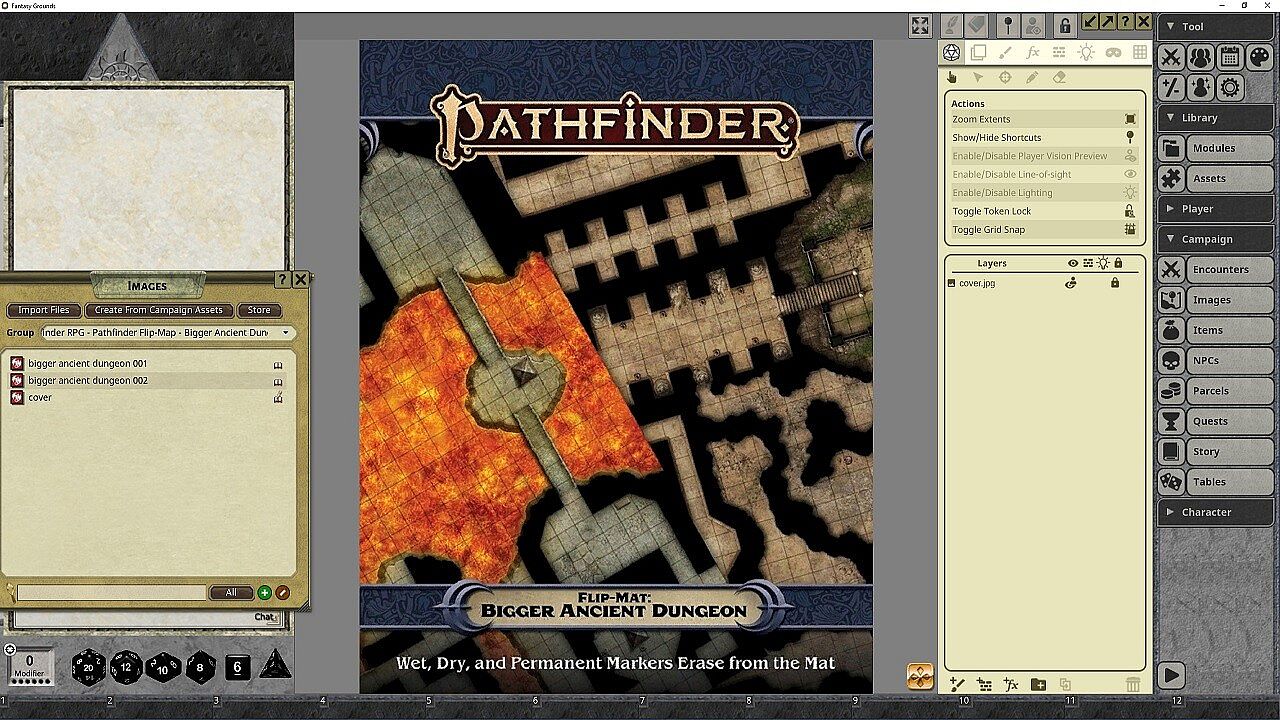Open the plus/minus modifiers icon
Screen dimensions: 1280x720
tap(1171, 87)
